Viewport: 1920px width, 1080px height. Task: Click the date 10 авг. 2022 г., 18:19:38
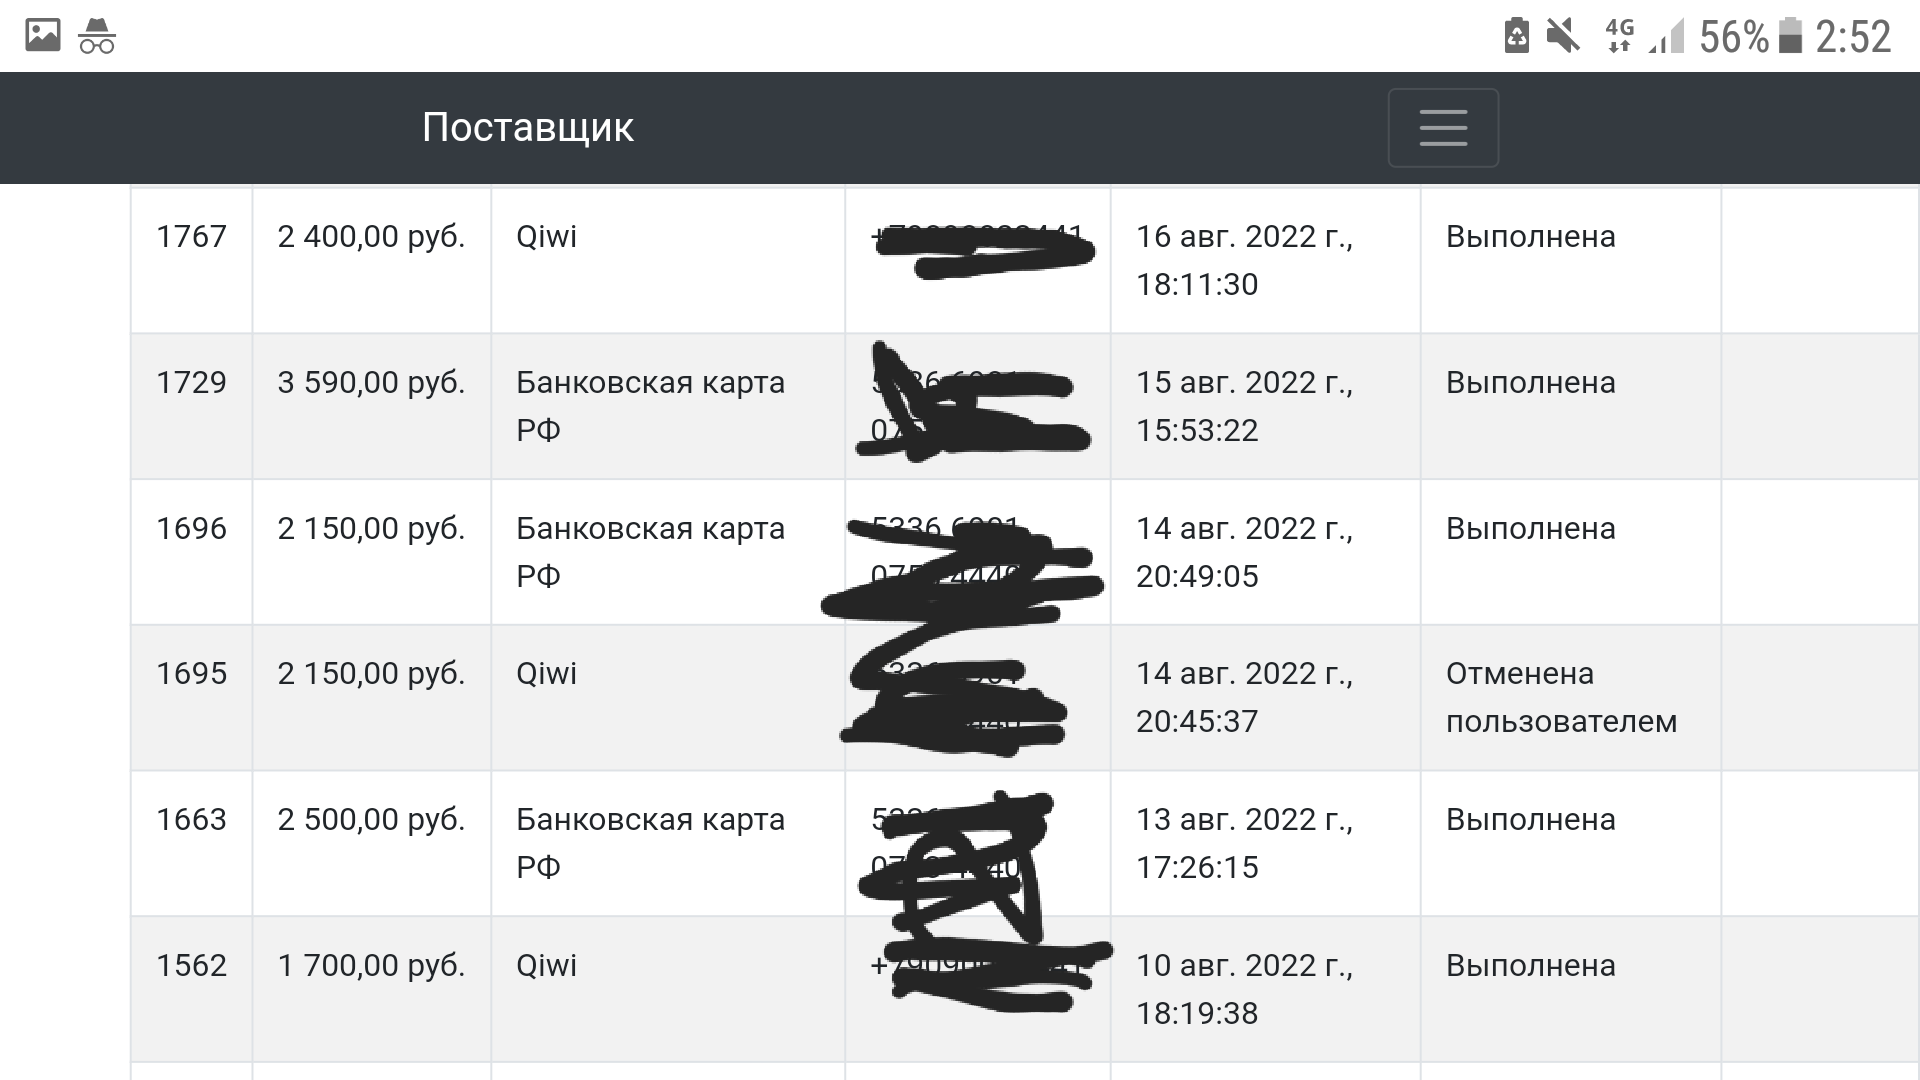point(1244,989)
